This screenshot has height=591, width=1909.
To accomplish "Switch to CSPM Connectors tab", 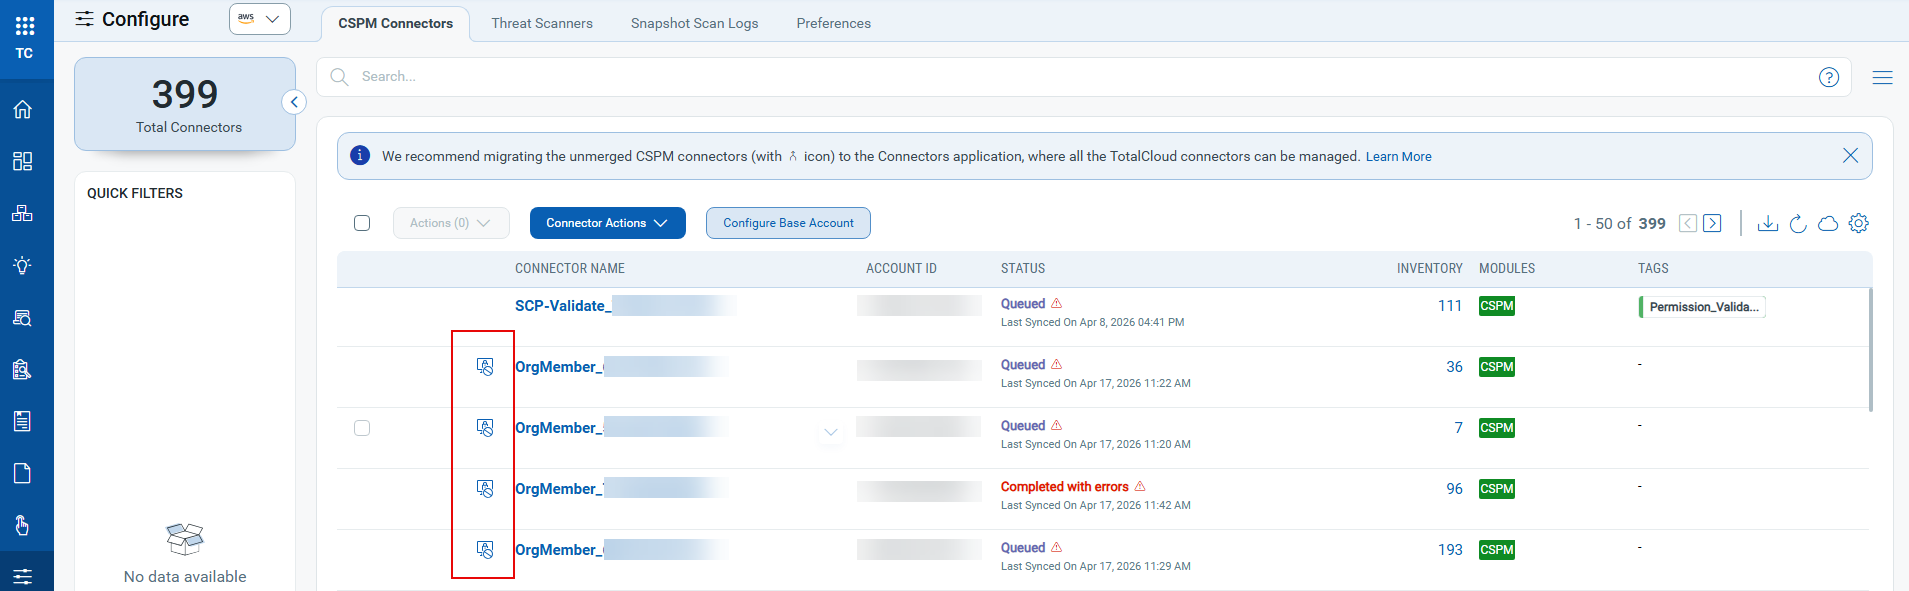I will click(395, 23).
